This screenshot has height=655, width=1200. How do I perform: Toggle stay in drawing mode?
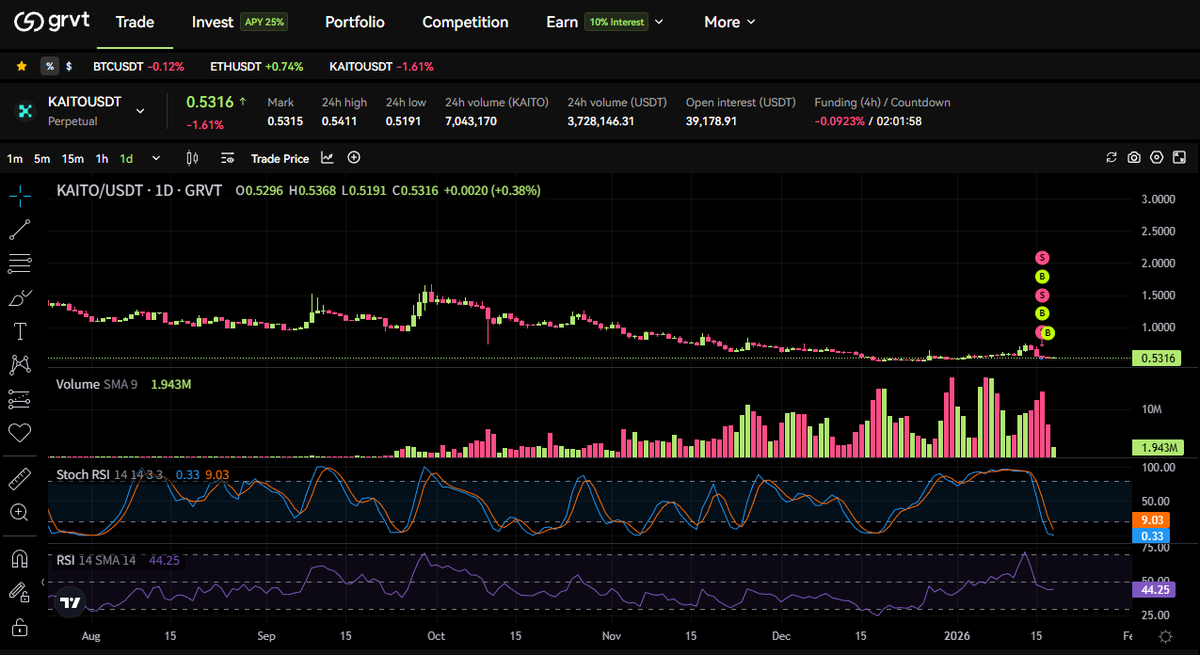[20, 593]
